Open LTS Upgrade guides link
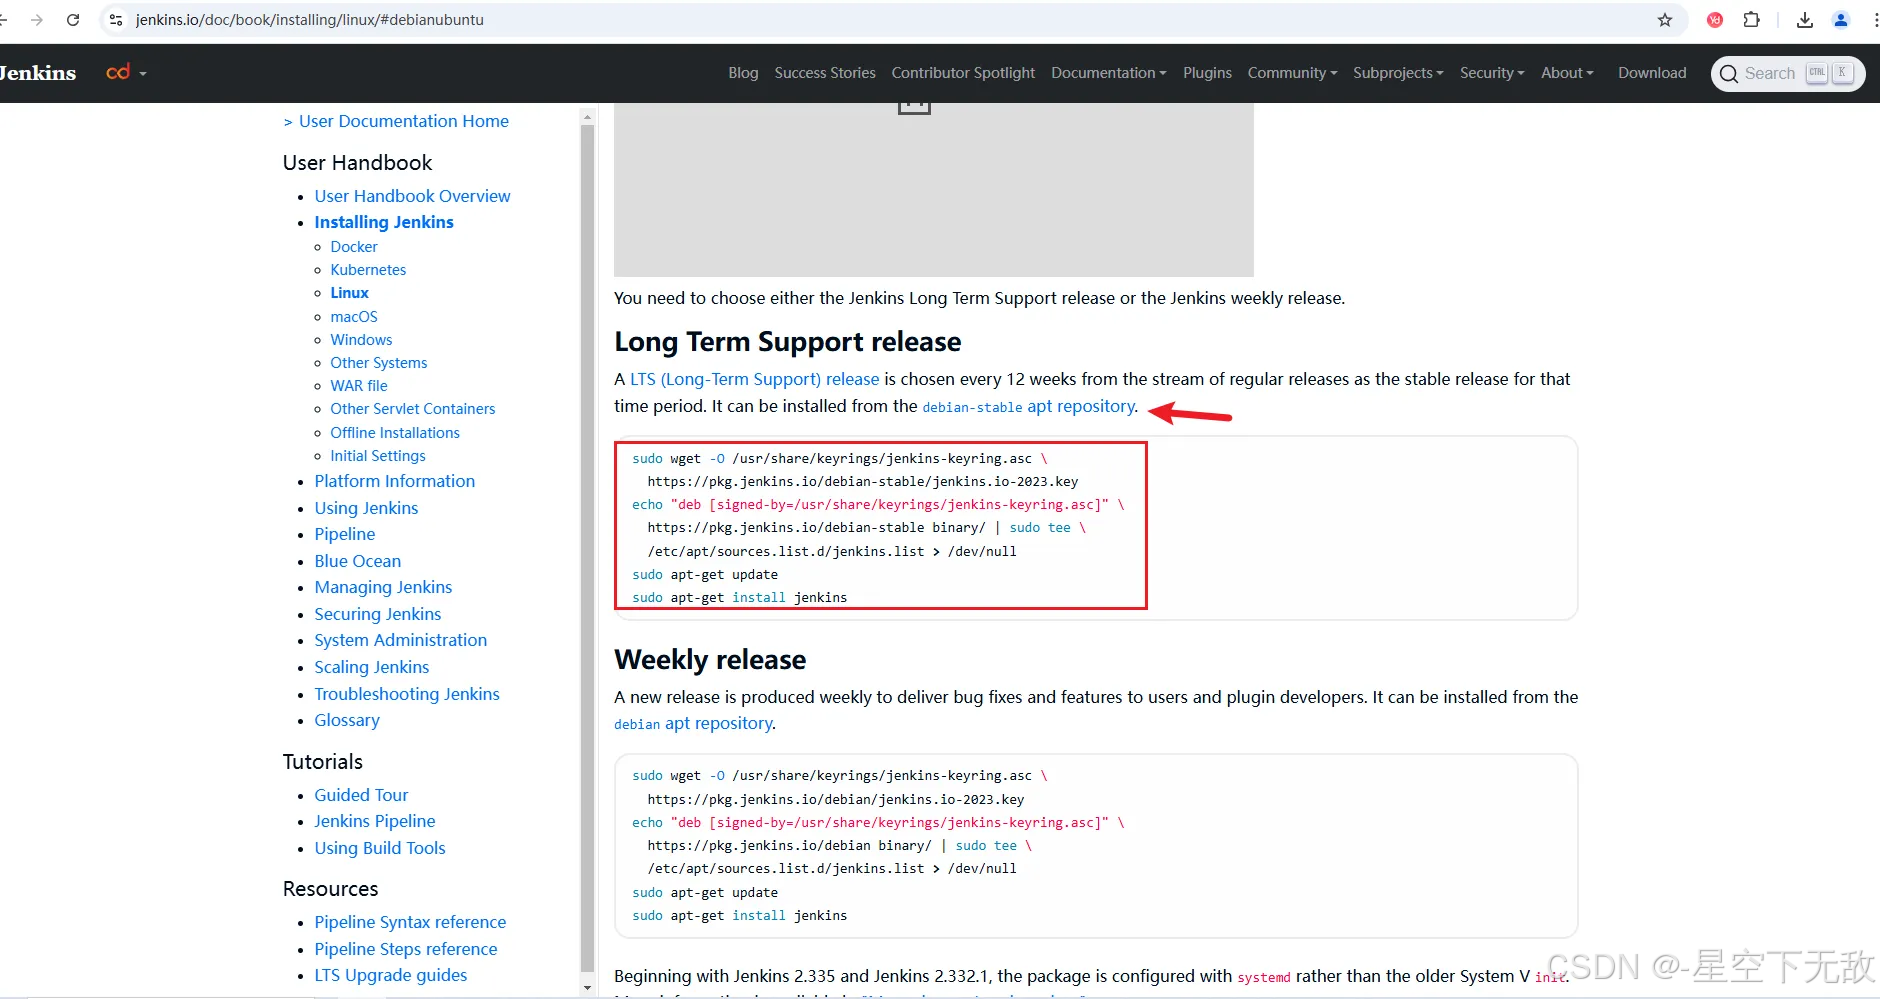1880x999 pixels. click(391, 975)
